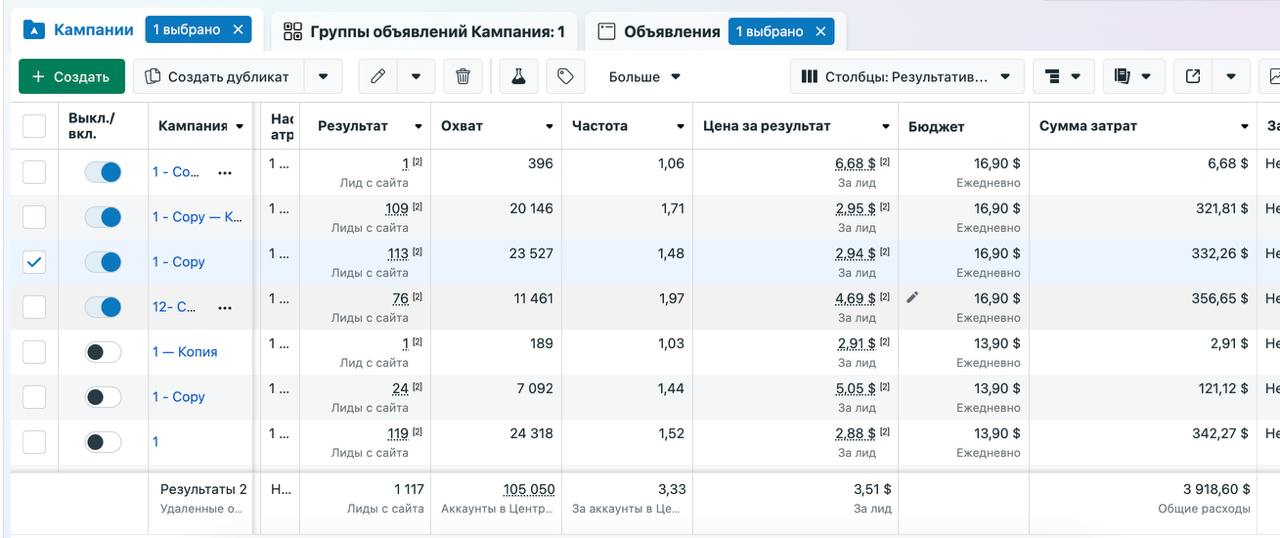Click the export share icon
Screen dimensions: 1280x538
pyautogui.click(x=1192, y=77)
